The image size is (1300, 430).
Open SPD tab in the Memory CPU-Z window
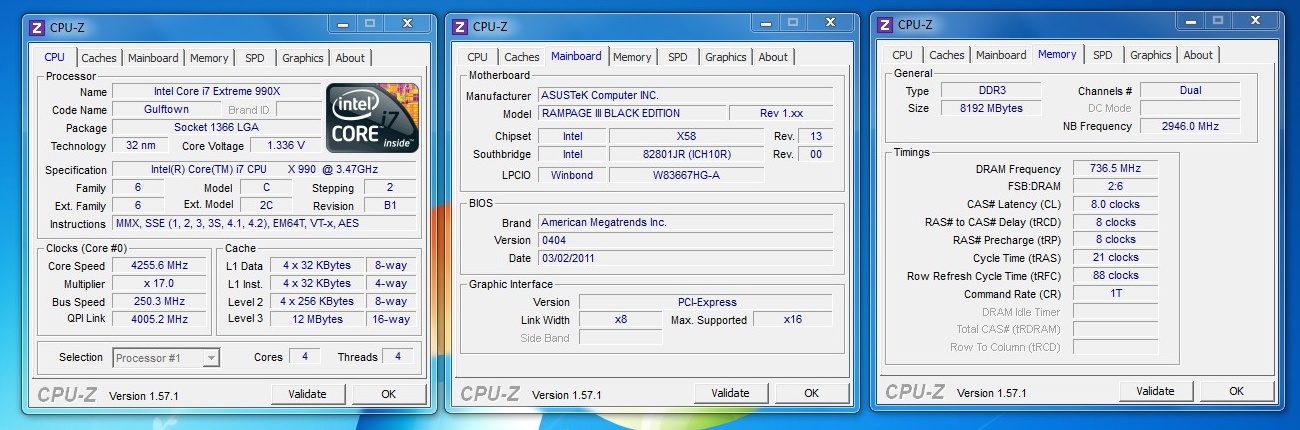(x=1103, y=55)
